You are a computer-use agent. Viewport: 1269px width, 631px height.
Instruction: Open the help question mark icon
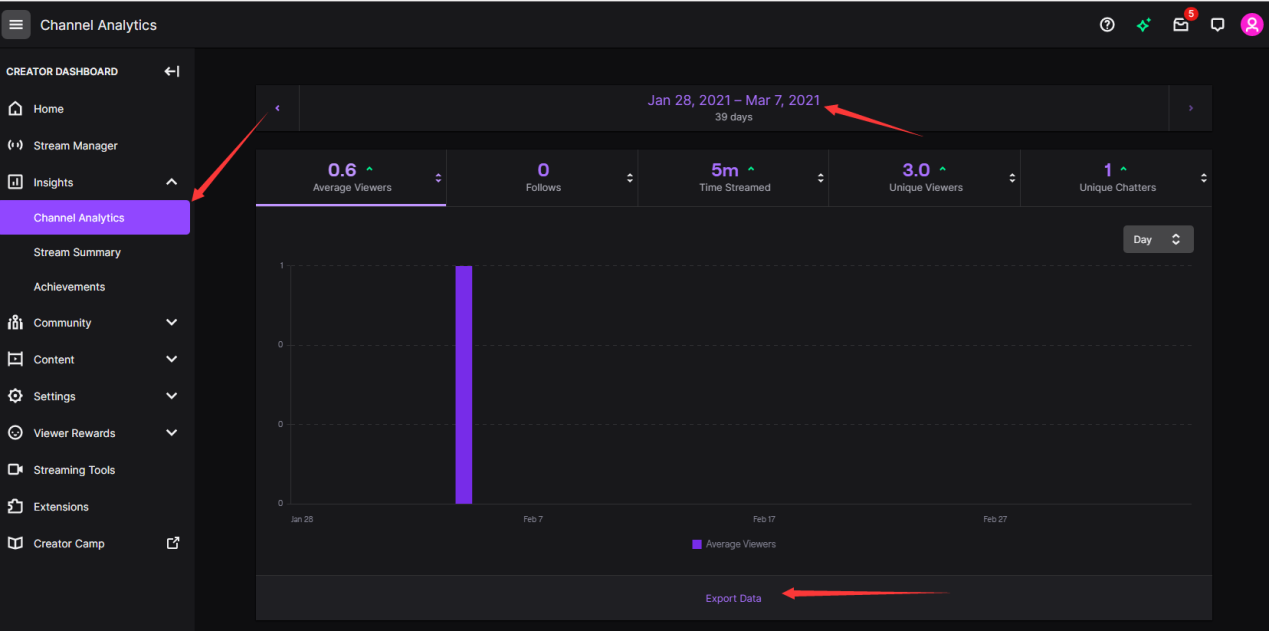point(1107,25)
